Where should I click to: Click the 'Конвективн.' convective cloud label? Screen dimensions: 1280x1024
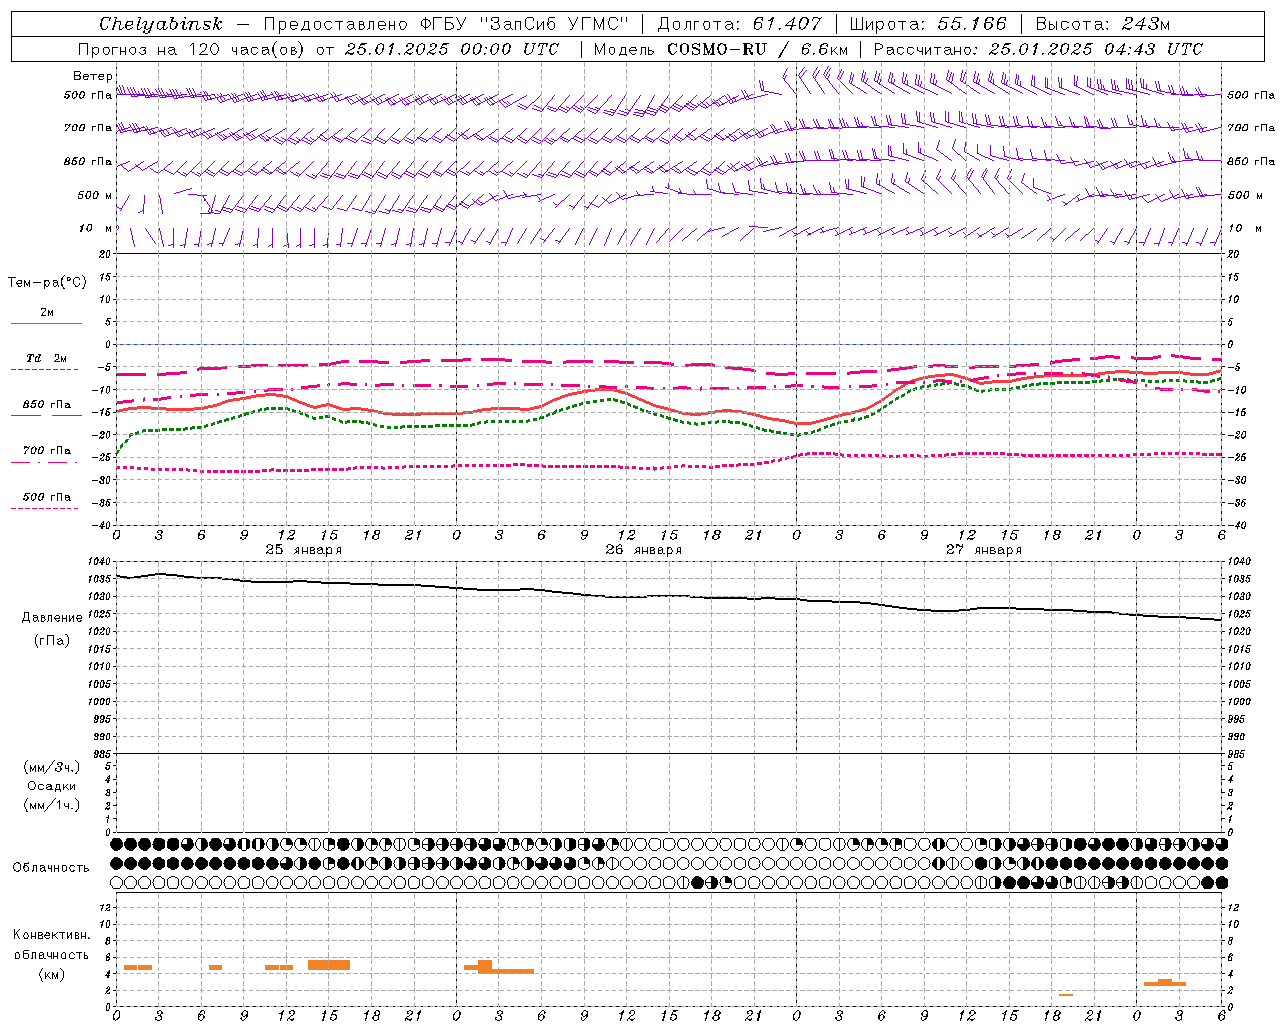coord(51,935)
